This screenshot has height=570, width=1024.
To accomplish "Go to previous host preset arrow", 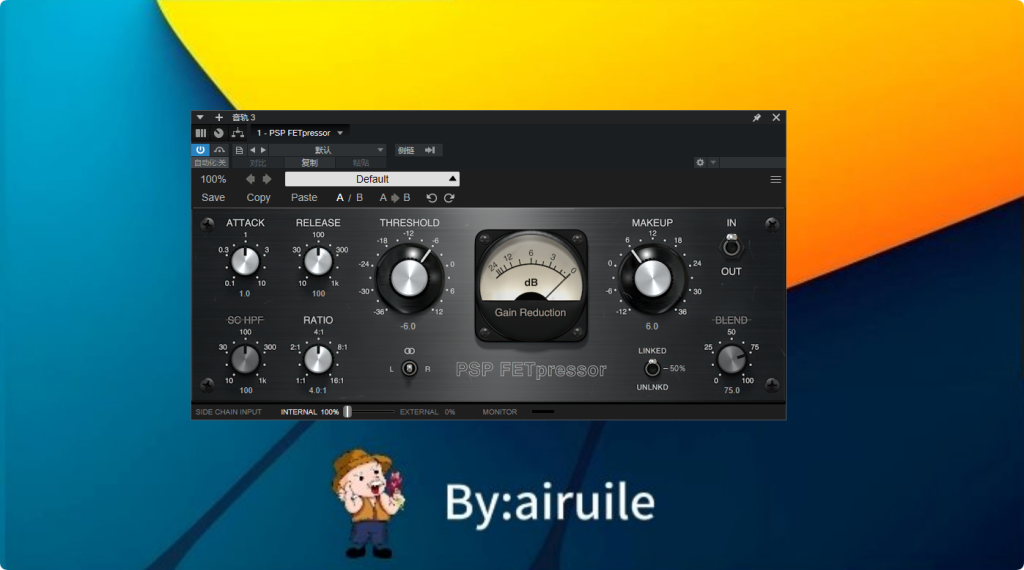I will [x=252, y=150].
